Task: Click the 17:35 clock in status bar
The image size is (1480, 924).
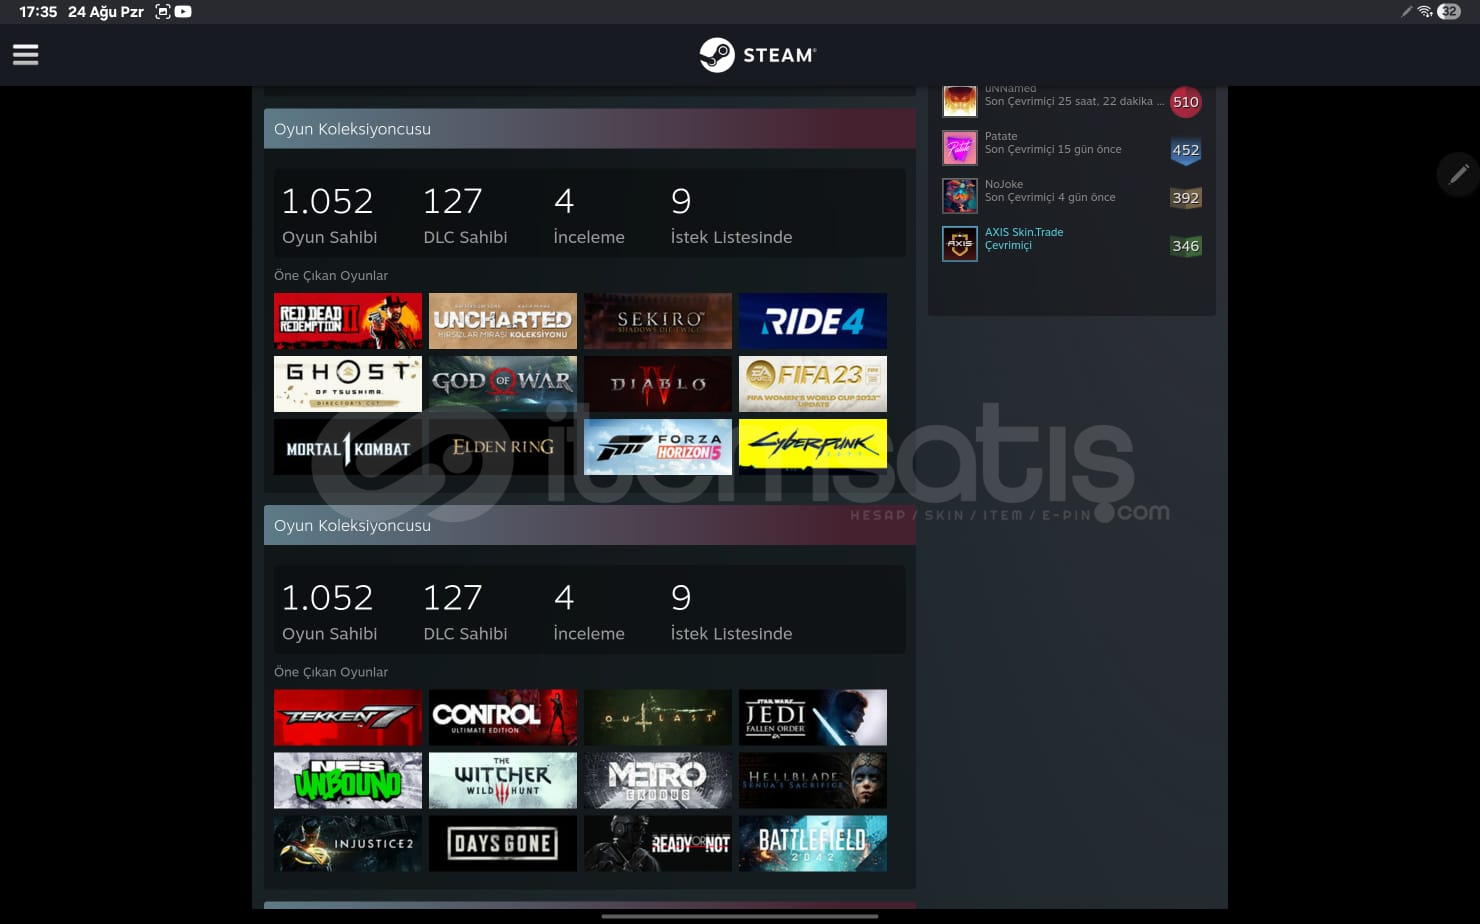Action: coord(38,12)
